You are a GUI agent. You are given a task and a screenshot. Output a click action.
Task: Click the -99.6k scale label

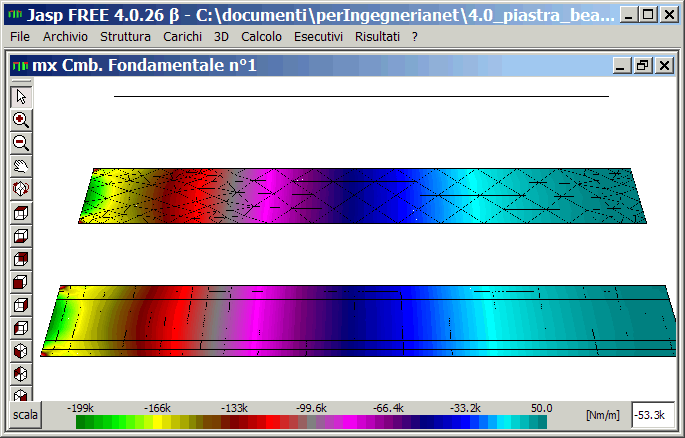coord(311,408)
